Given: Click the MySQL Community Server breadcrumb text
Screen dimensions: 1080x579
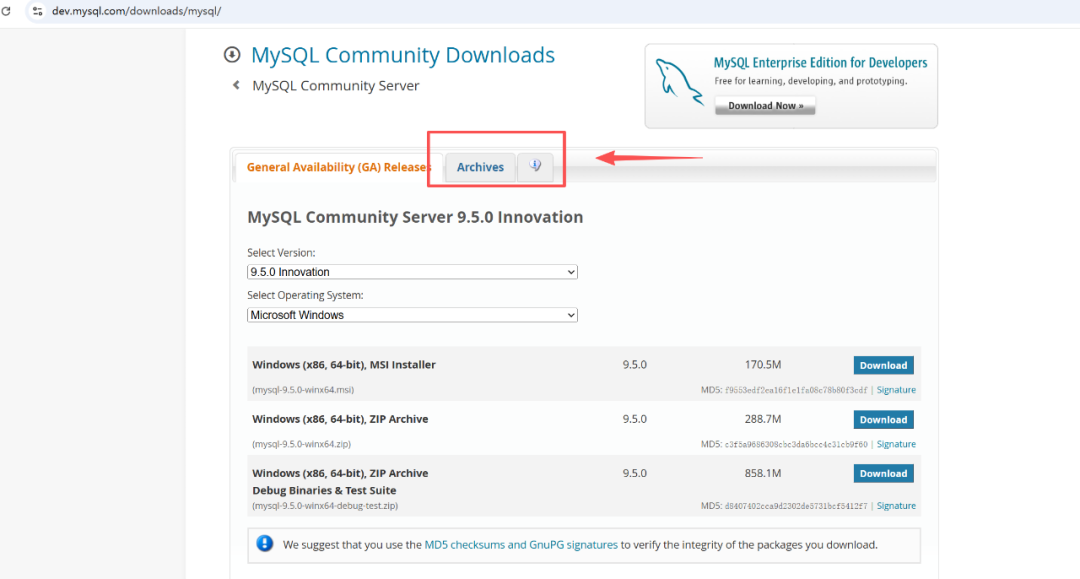Looking at the screenshot, I should (x=335, y=85).
